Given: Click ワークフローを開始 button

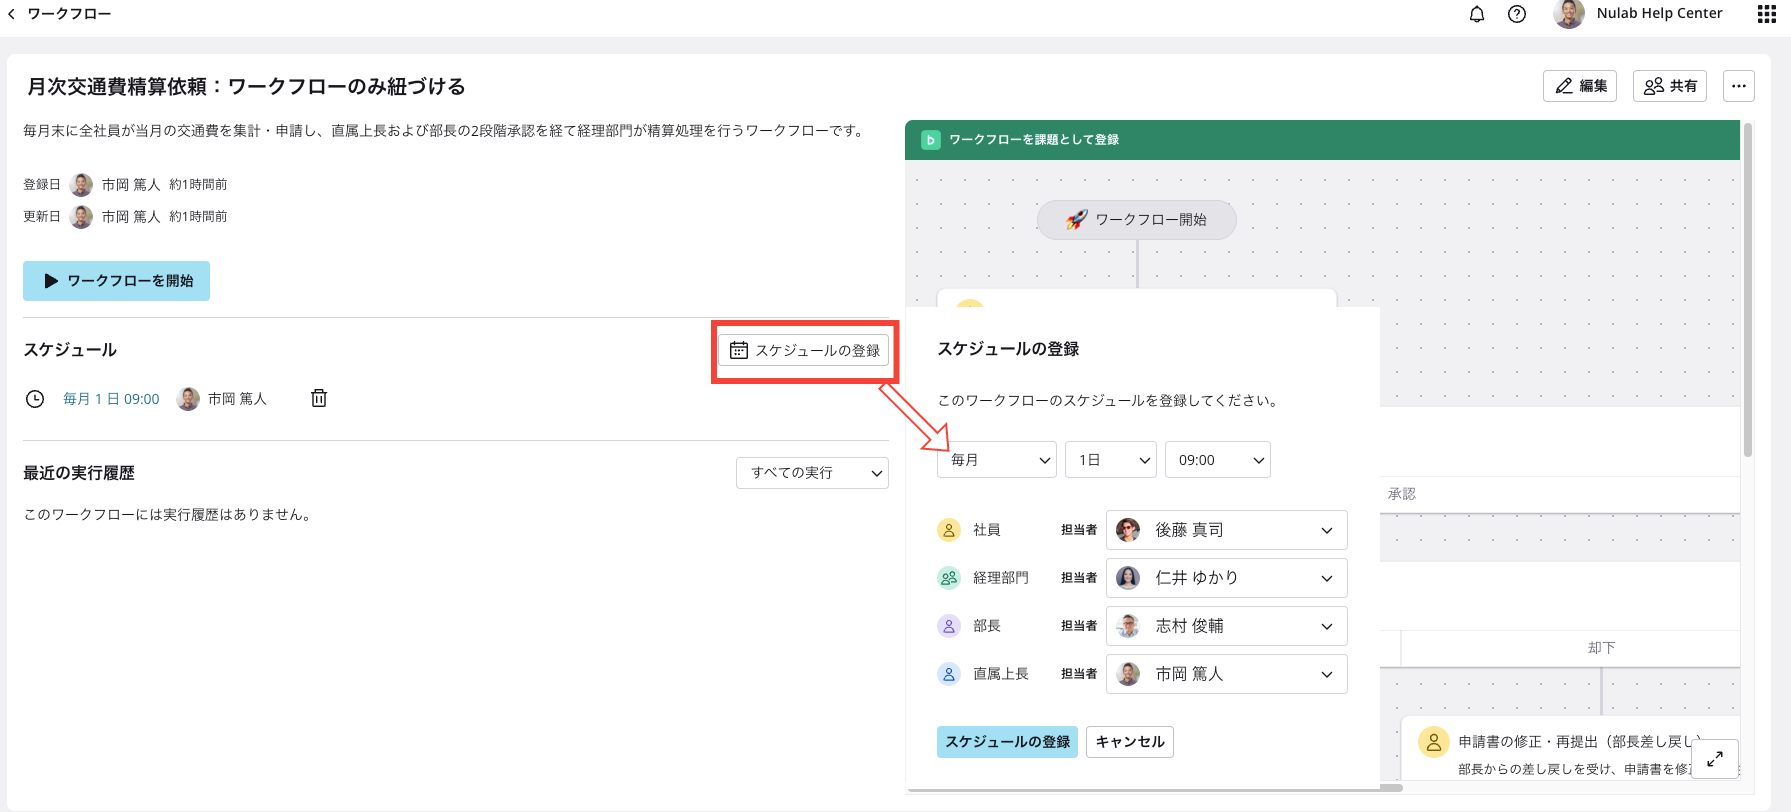Looking at the screenshot, I should (116, 281).
